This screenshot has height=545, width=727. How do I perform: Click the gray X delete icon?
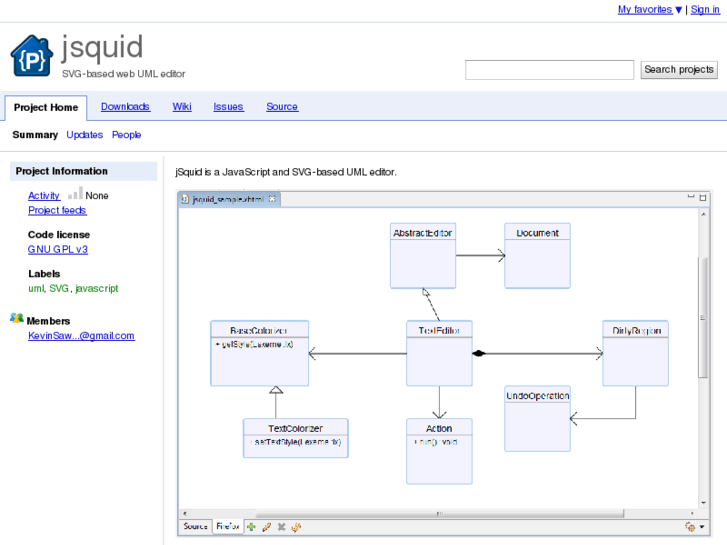(x=281, y=527)
